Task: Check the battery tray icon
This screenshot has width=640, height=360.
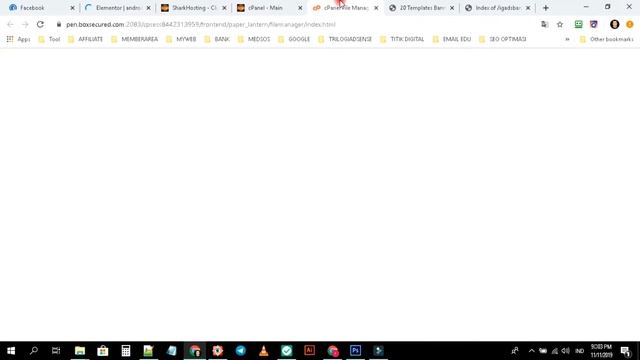Action: 543,351
